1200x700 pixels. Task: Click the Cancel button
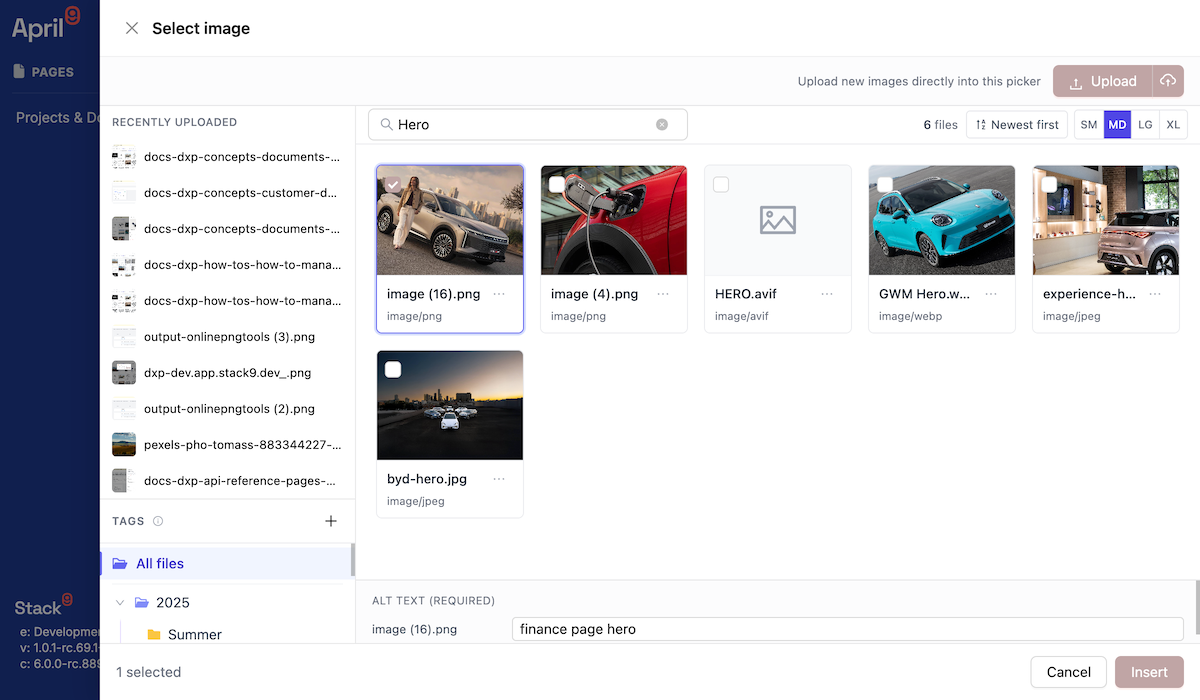click(x=1068, y=672)
